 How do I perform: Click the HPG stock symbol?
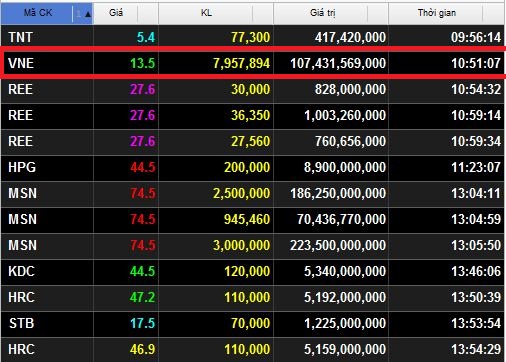point(22,167)
